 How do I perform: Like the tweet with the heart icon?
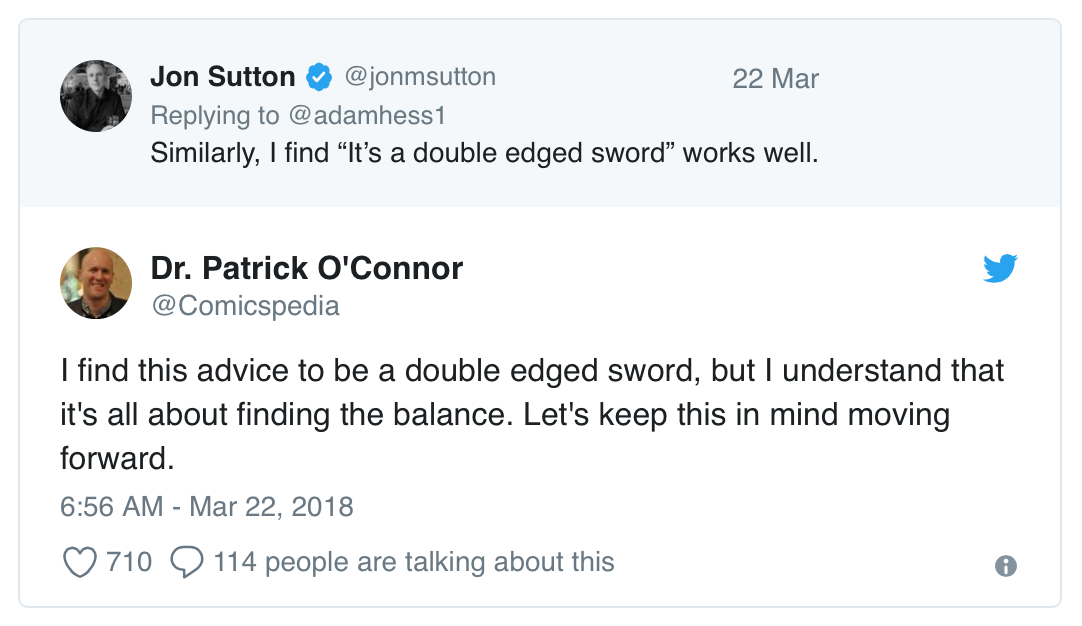click(79, 562)
